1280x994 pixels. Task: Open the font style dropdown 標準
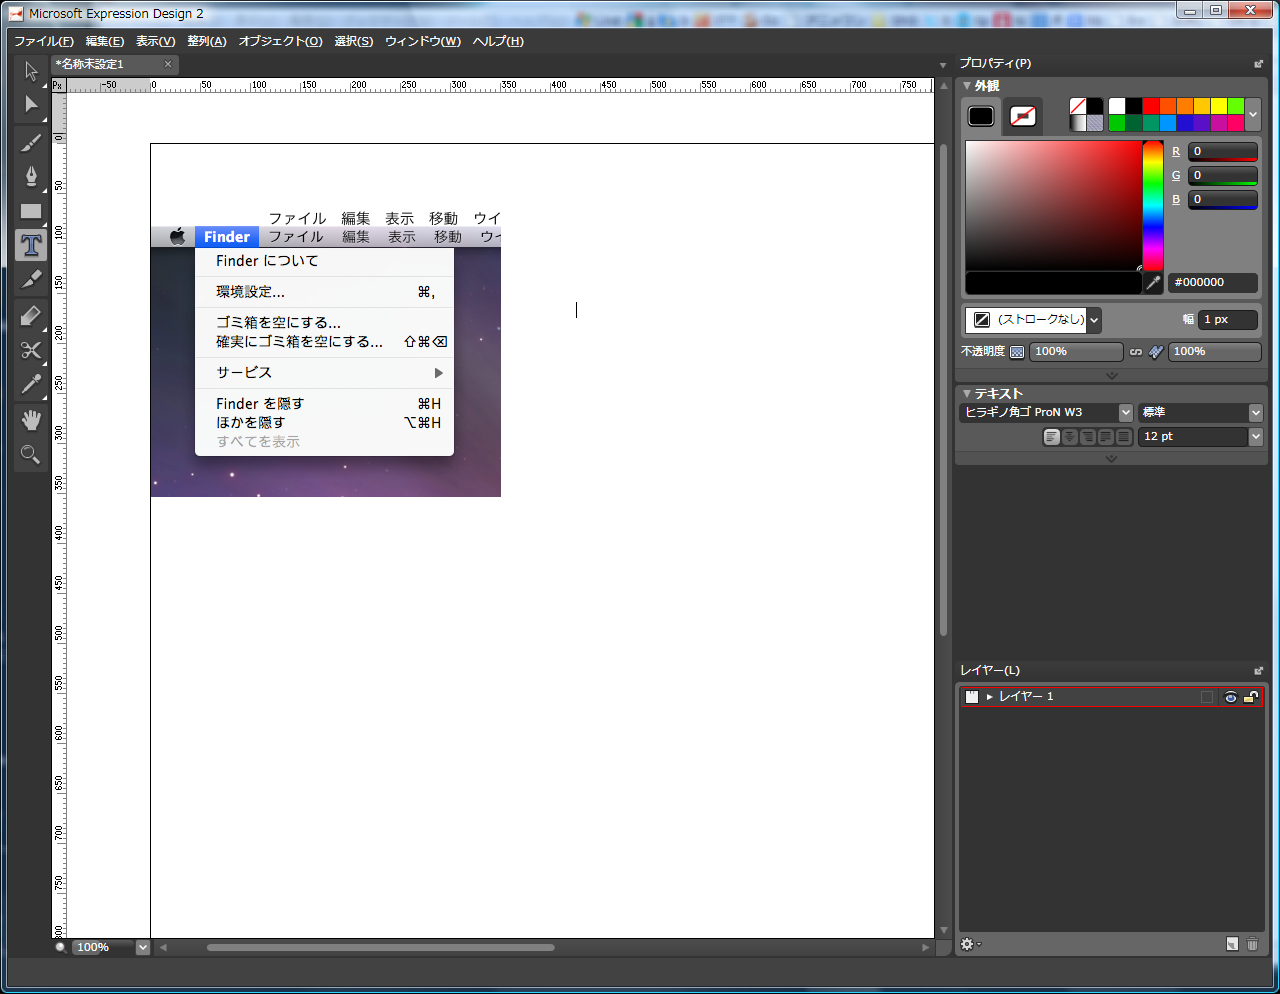1256,413
